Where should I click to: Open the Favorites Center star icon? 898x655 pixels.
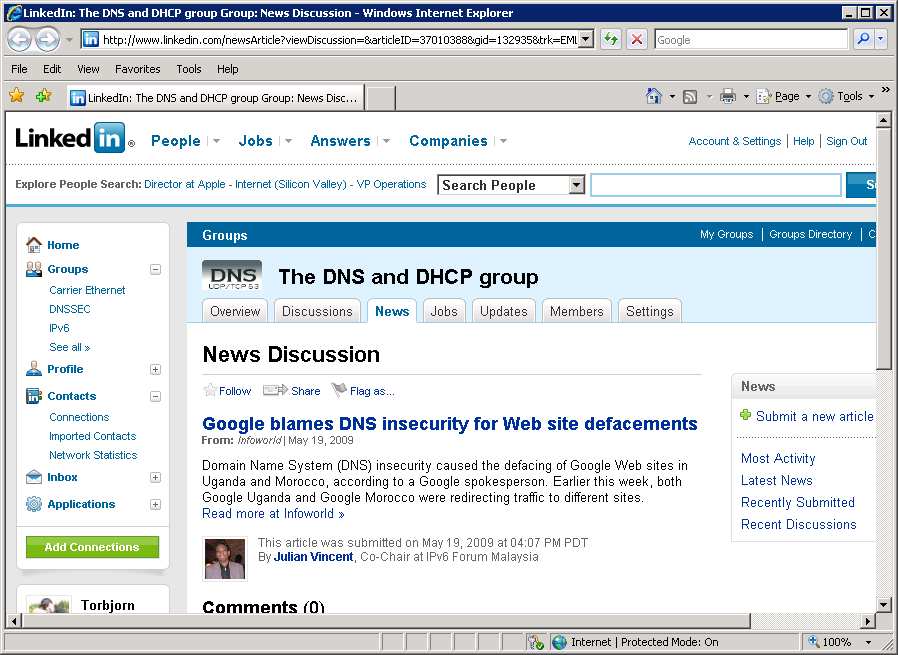pyautogui.click(x=17, y=96)
